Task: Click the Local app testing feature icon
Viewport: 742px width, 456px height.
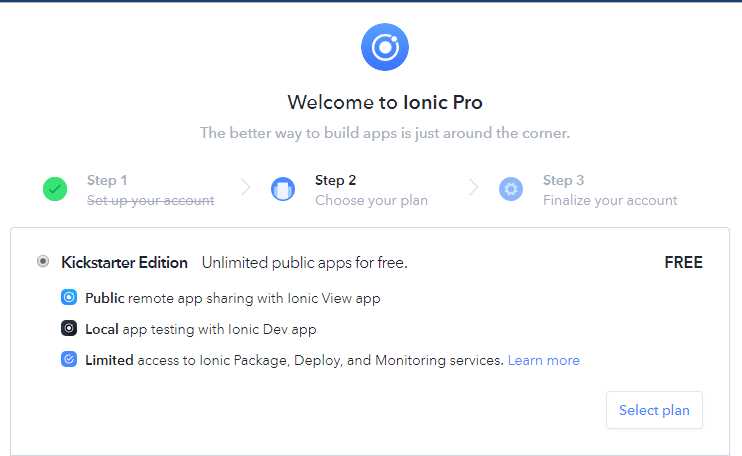Action: point(69,328)
